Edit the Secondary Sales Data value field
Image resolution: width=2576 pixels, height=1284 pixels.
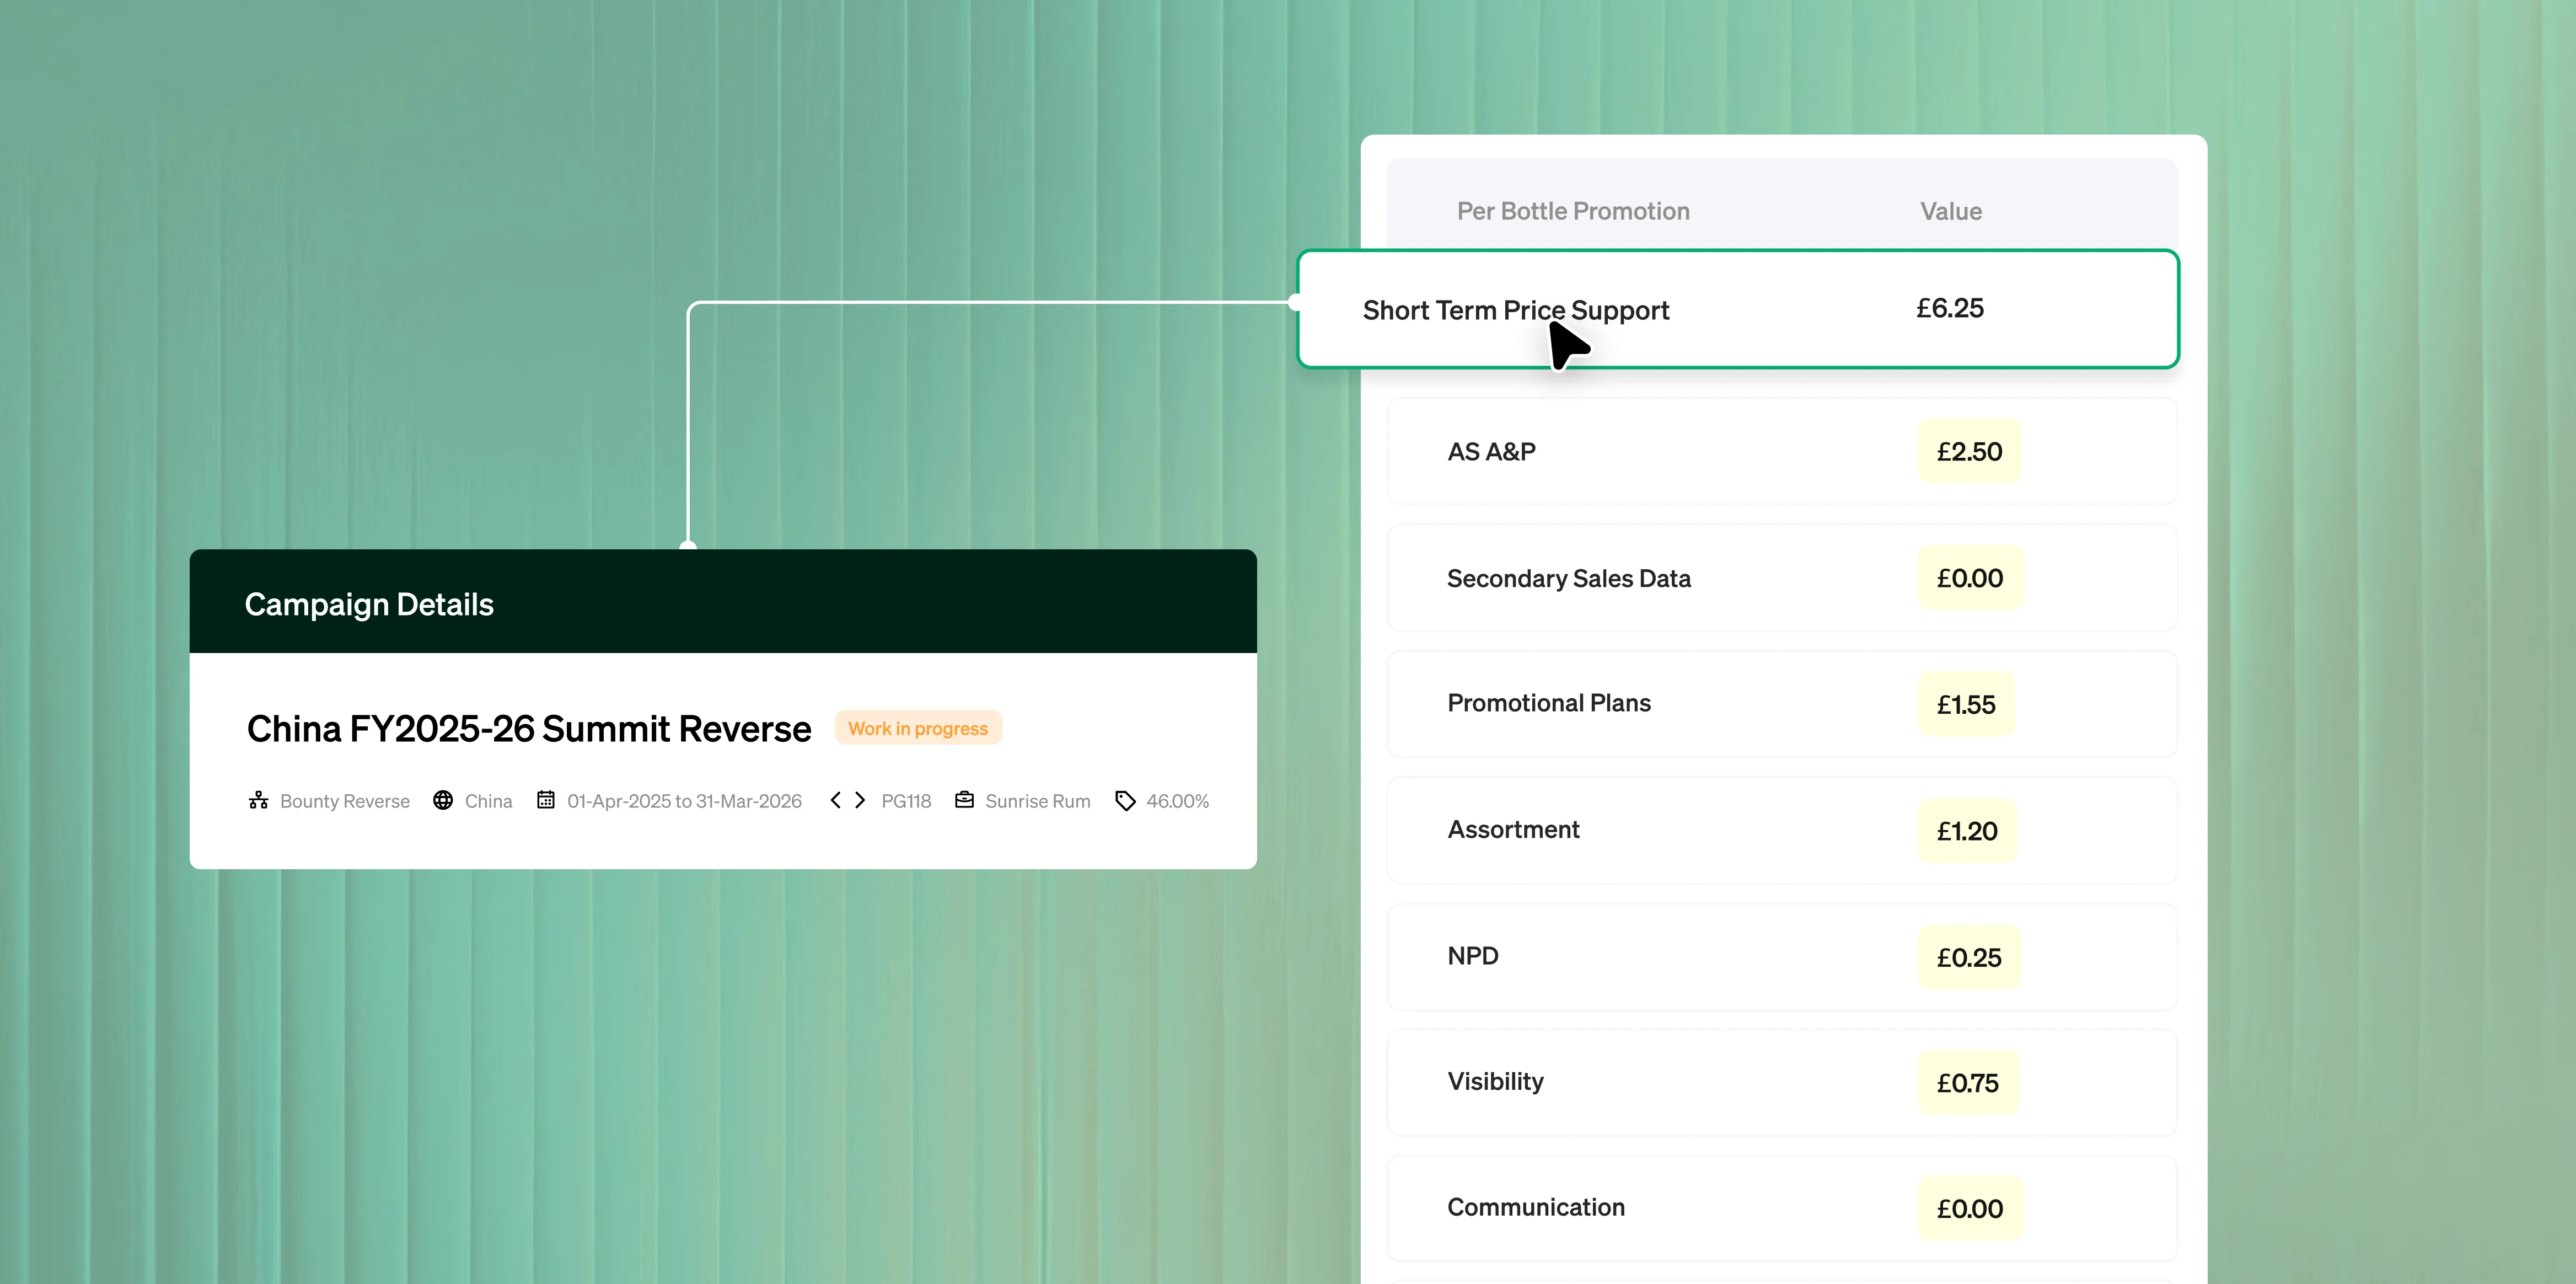1969,579
